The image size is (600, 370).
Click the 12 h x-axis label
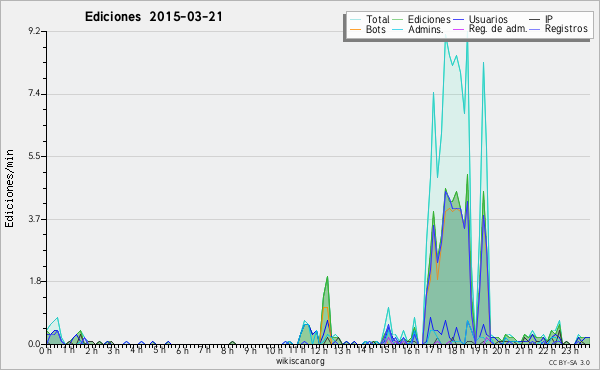pos(320,351)
